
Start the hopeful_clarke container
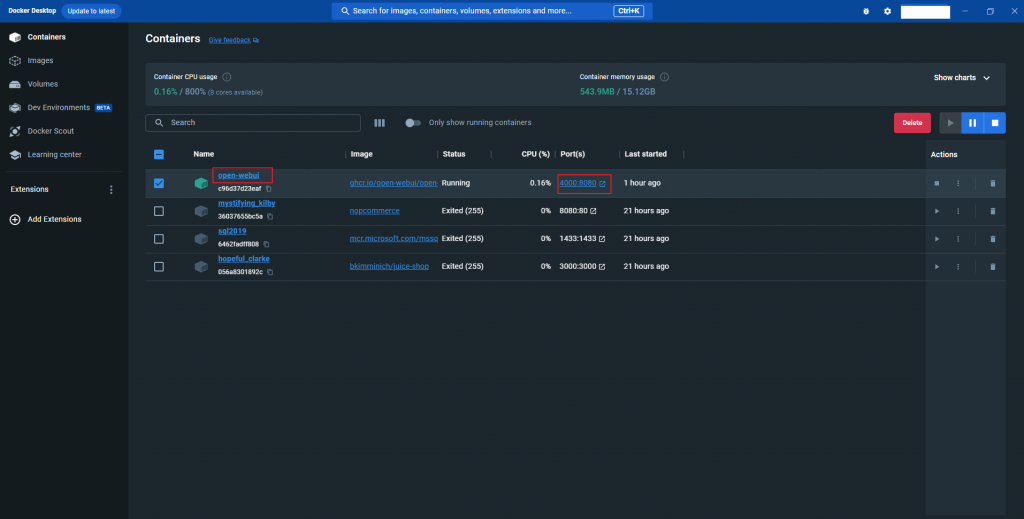pyautogui.click(x=936, y=267)
